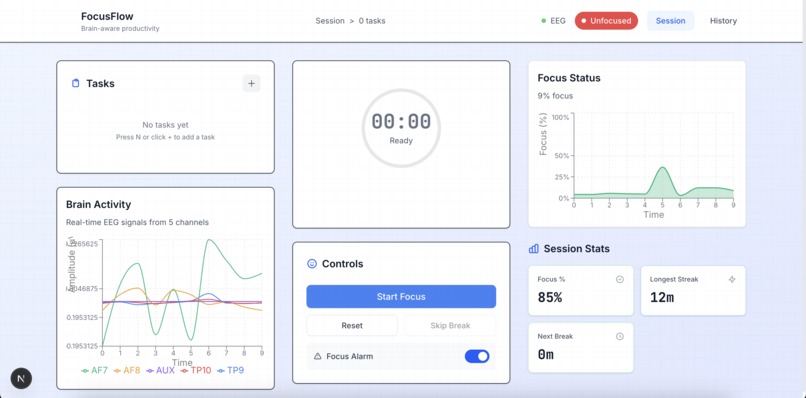806x398 pixels.
Task: Click the Session breadcrumb in header
Action: [330, 21]
